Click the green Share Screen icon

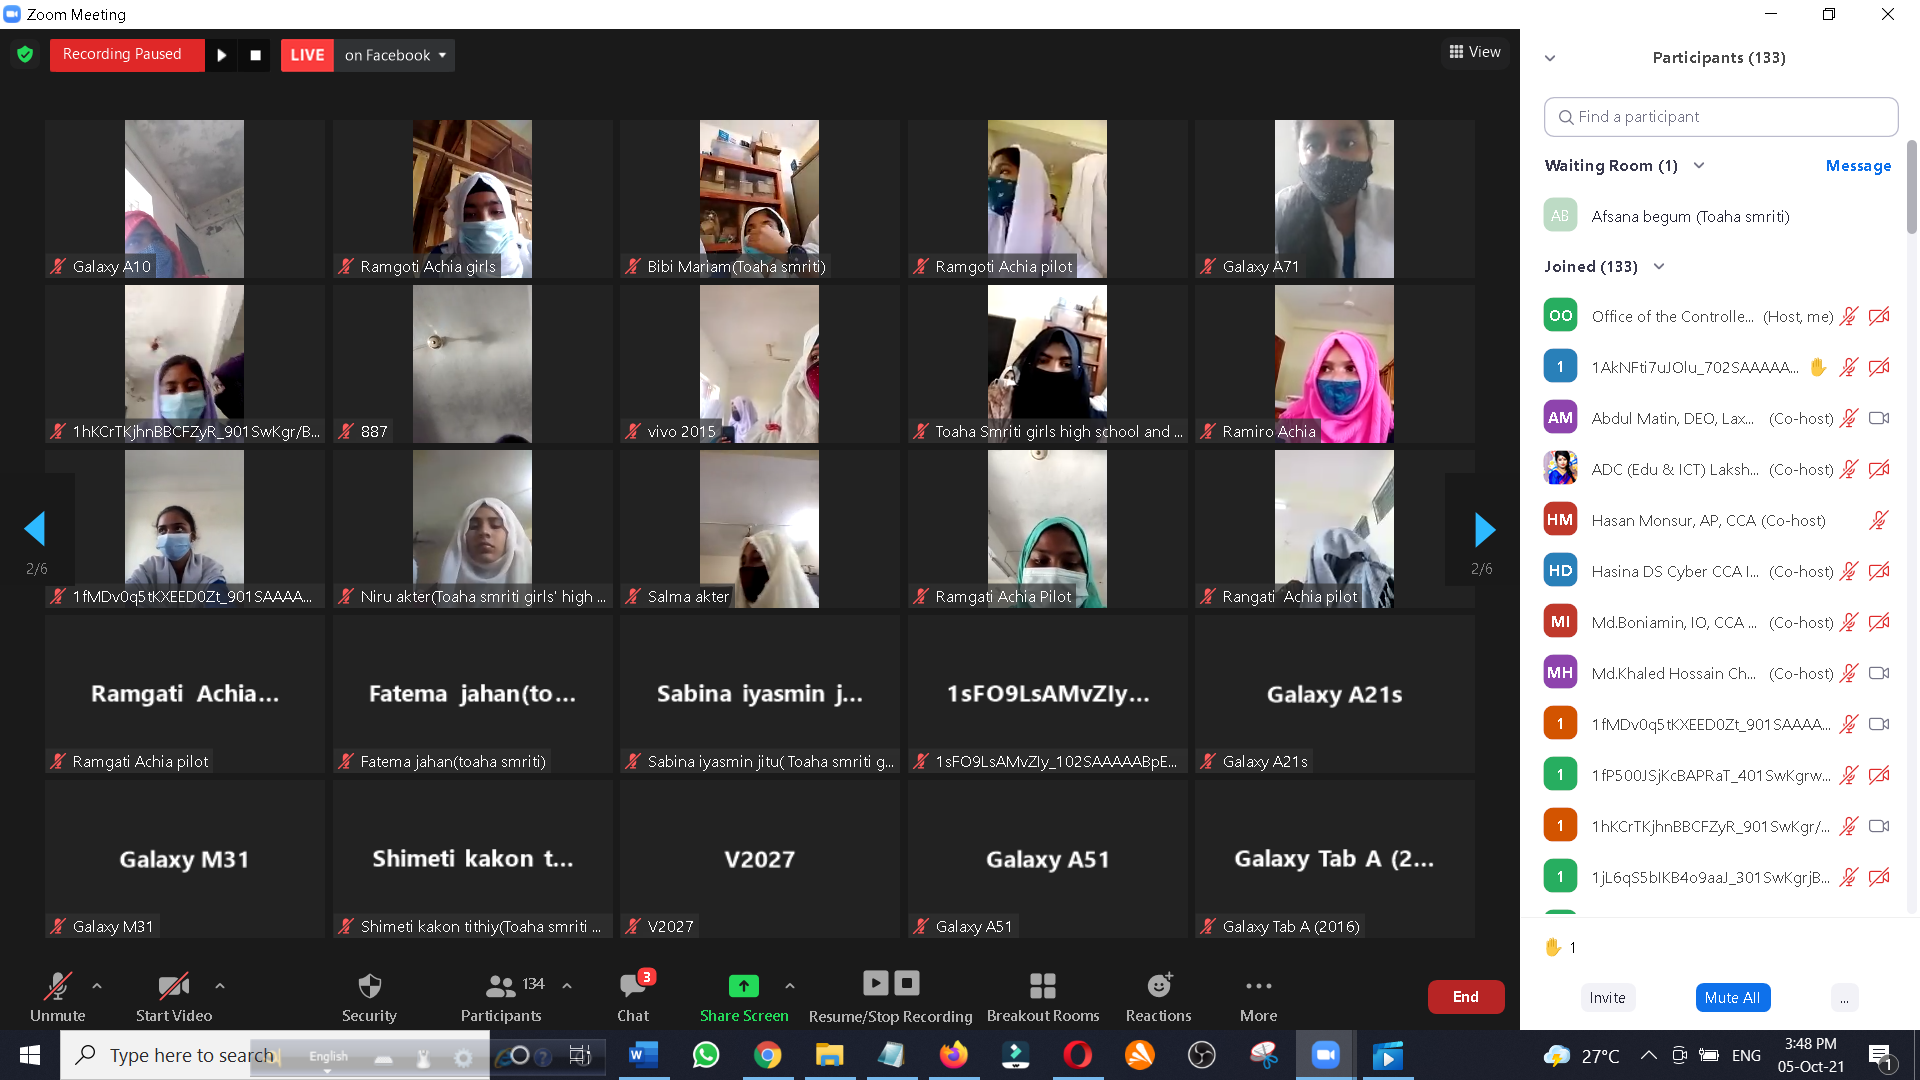[x=743, y=986]
